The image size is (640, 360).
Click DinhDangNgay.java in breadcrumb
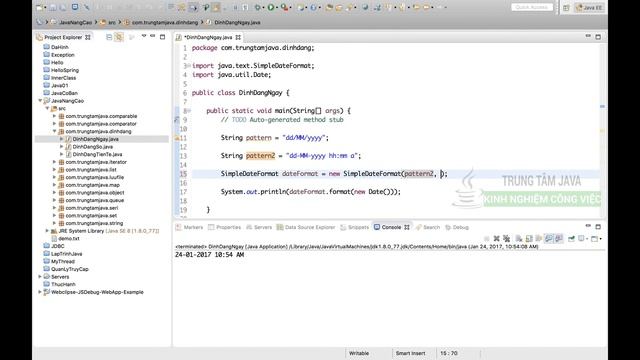tap(237, 22)
